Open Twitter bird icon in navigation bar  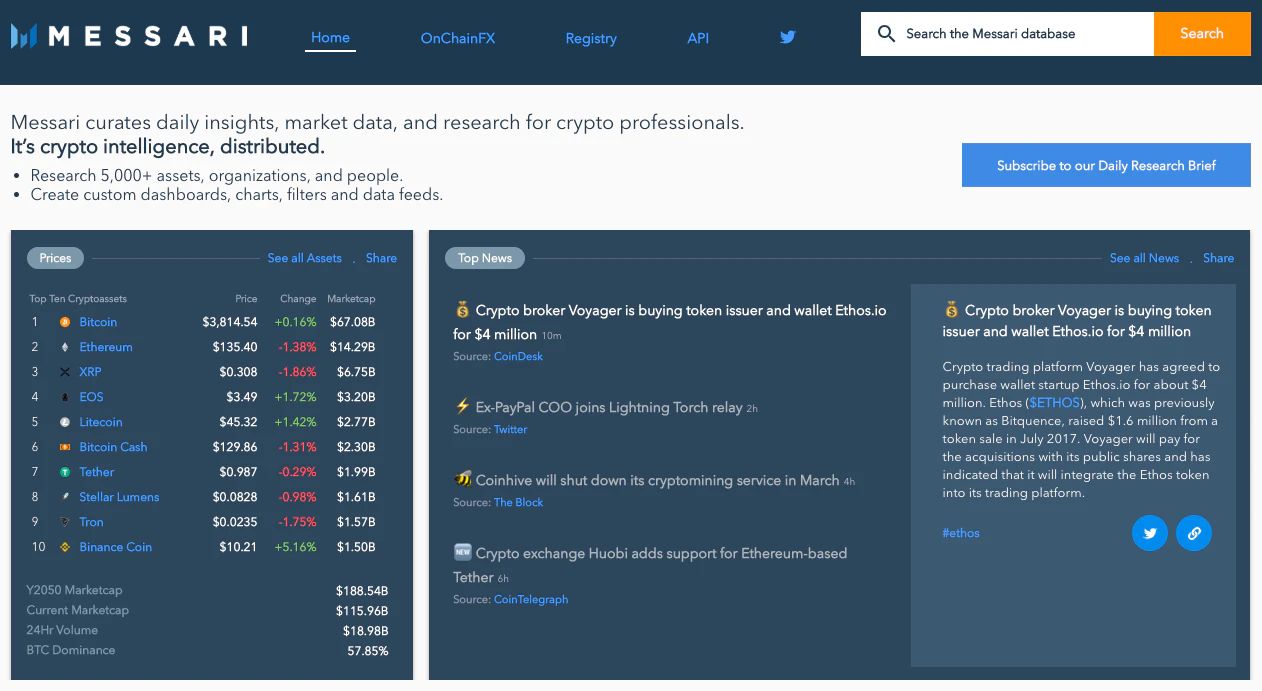[788, 37]
